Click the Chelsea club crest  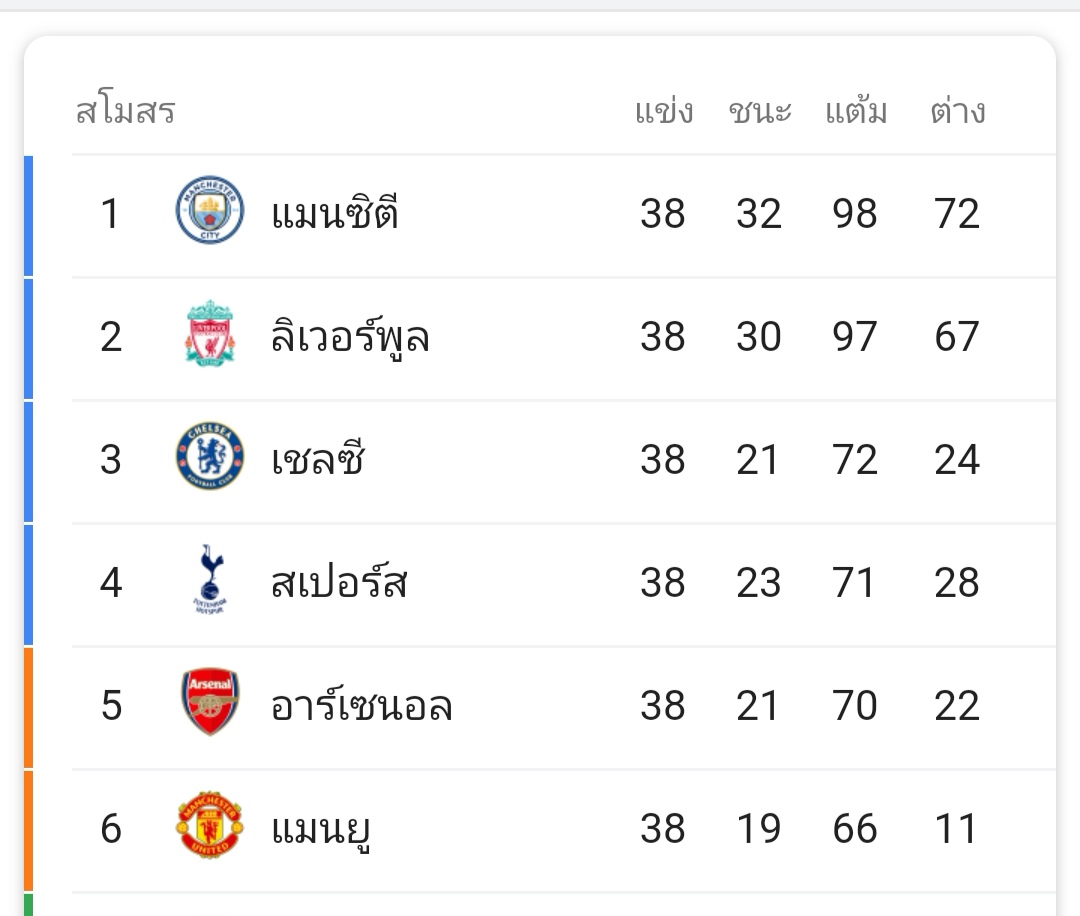pyautogui.click(x=210, y=457)
